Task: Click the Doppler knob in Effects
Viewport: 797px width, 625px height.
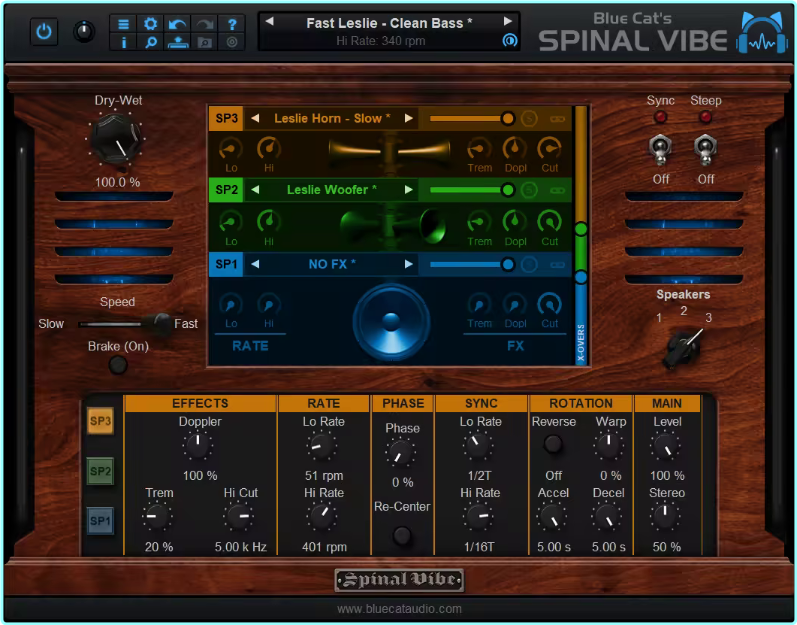Action: (x=198, y=446)
